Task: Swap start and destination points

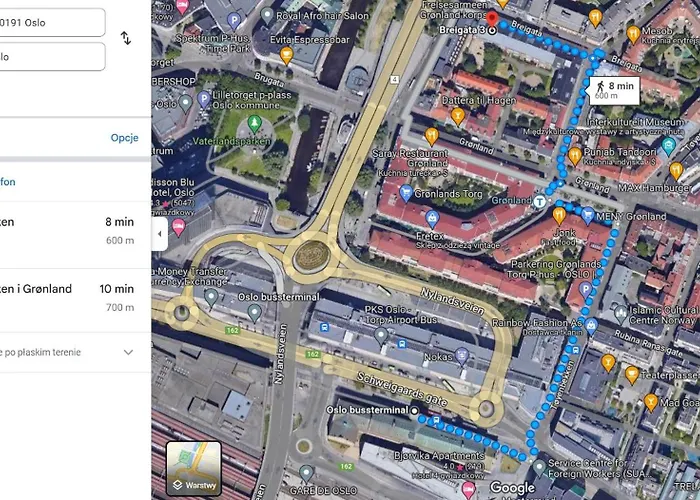Action: (126, 38)
